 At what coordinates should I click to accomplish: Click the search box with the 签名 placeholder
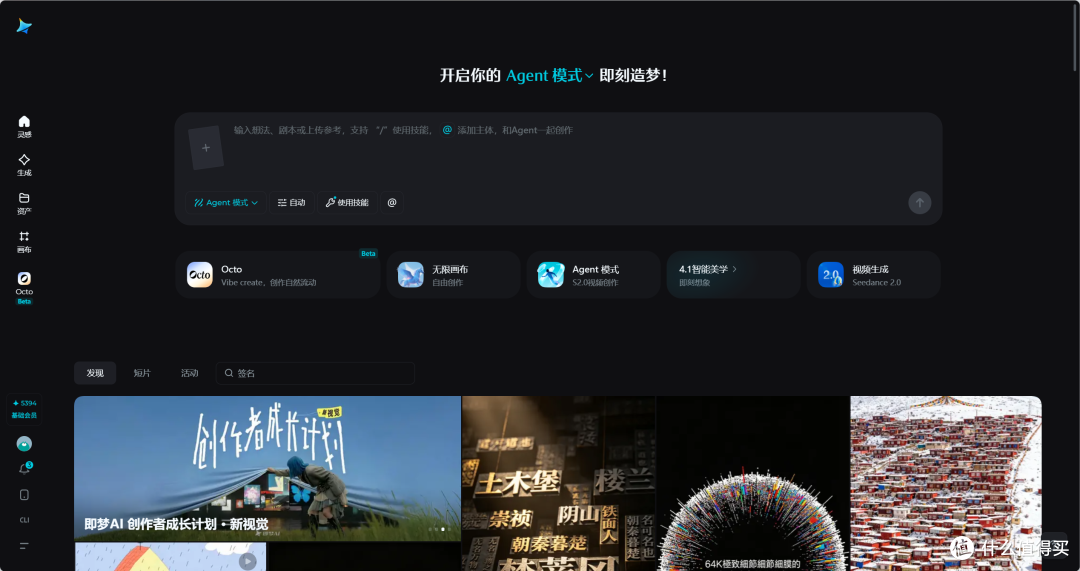click(315, 373)
